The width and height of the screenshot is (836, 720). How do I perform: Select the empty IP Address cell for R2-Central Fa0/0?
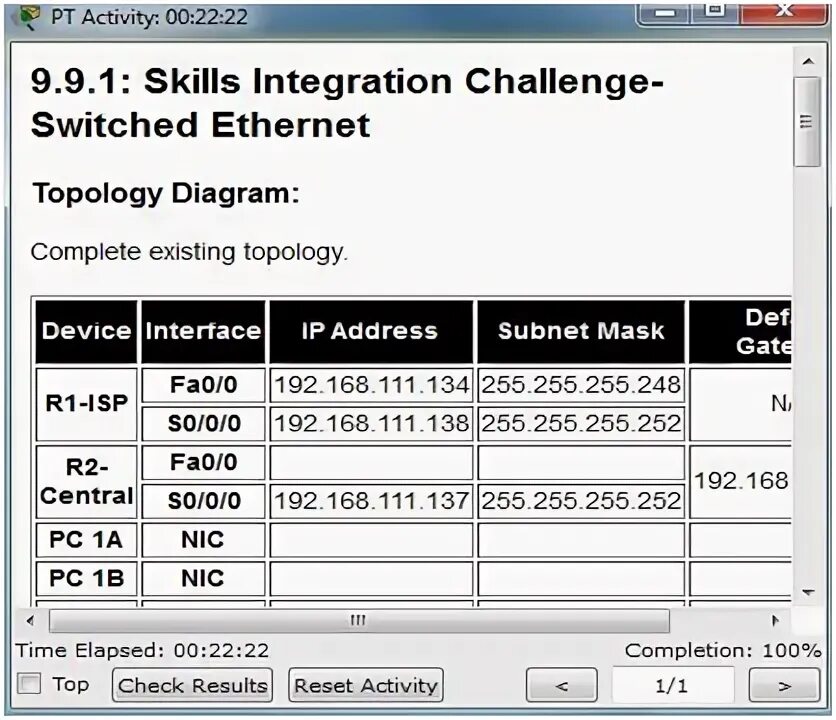coord(370,462)
